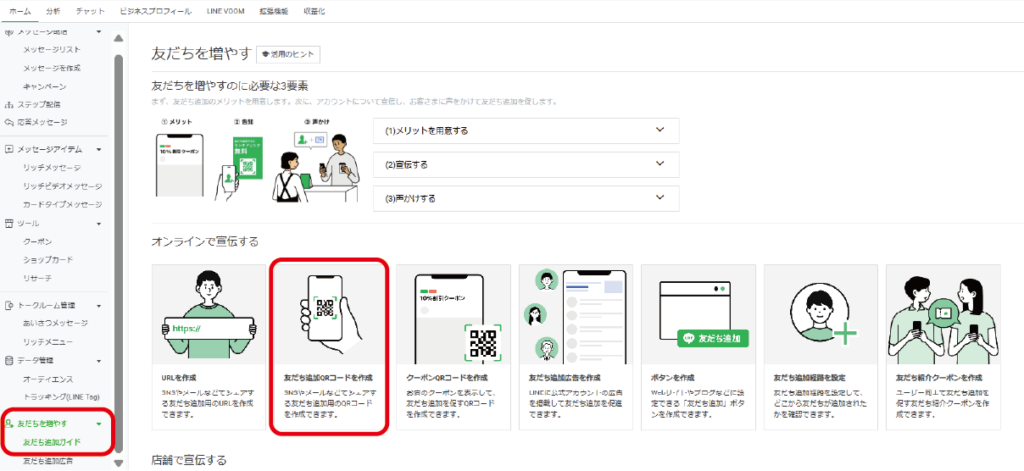Screen dimensions: 1024x471
Task: Click クーポンQRコードを作成 card title
Action: (447, 378)
